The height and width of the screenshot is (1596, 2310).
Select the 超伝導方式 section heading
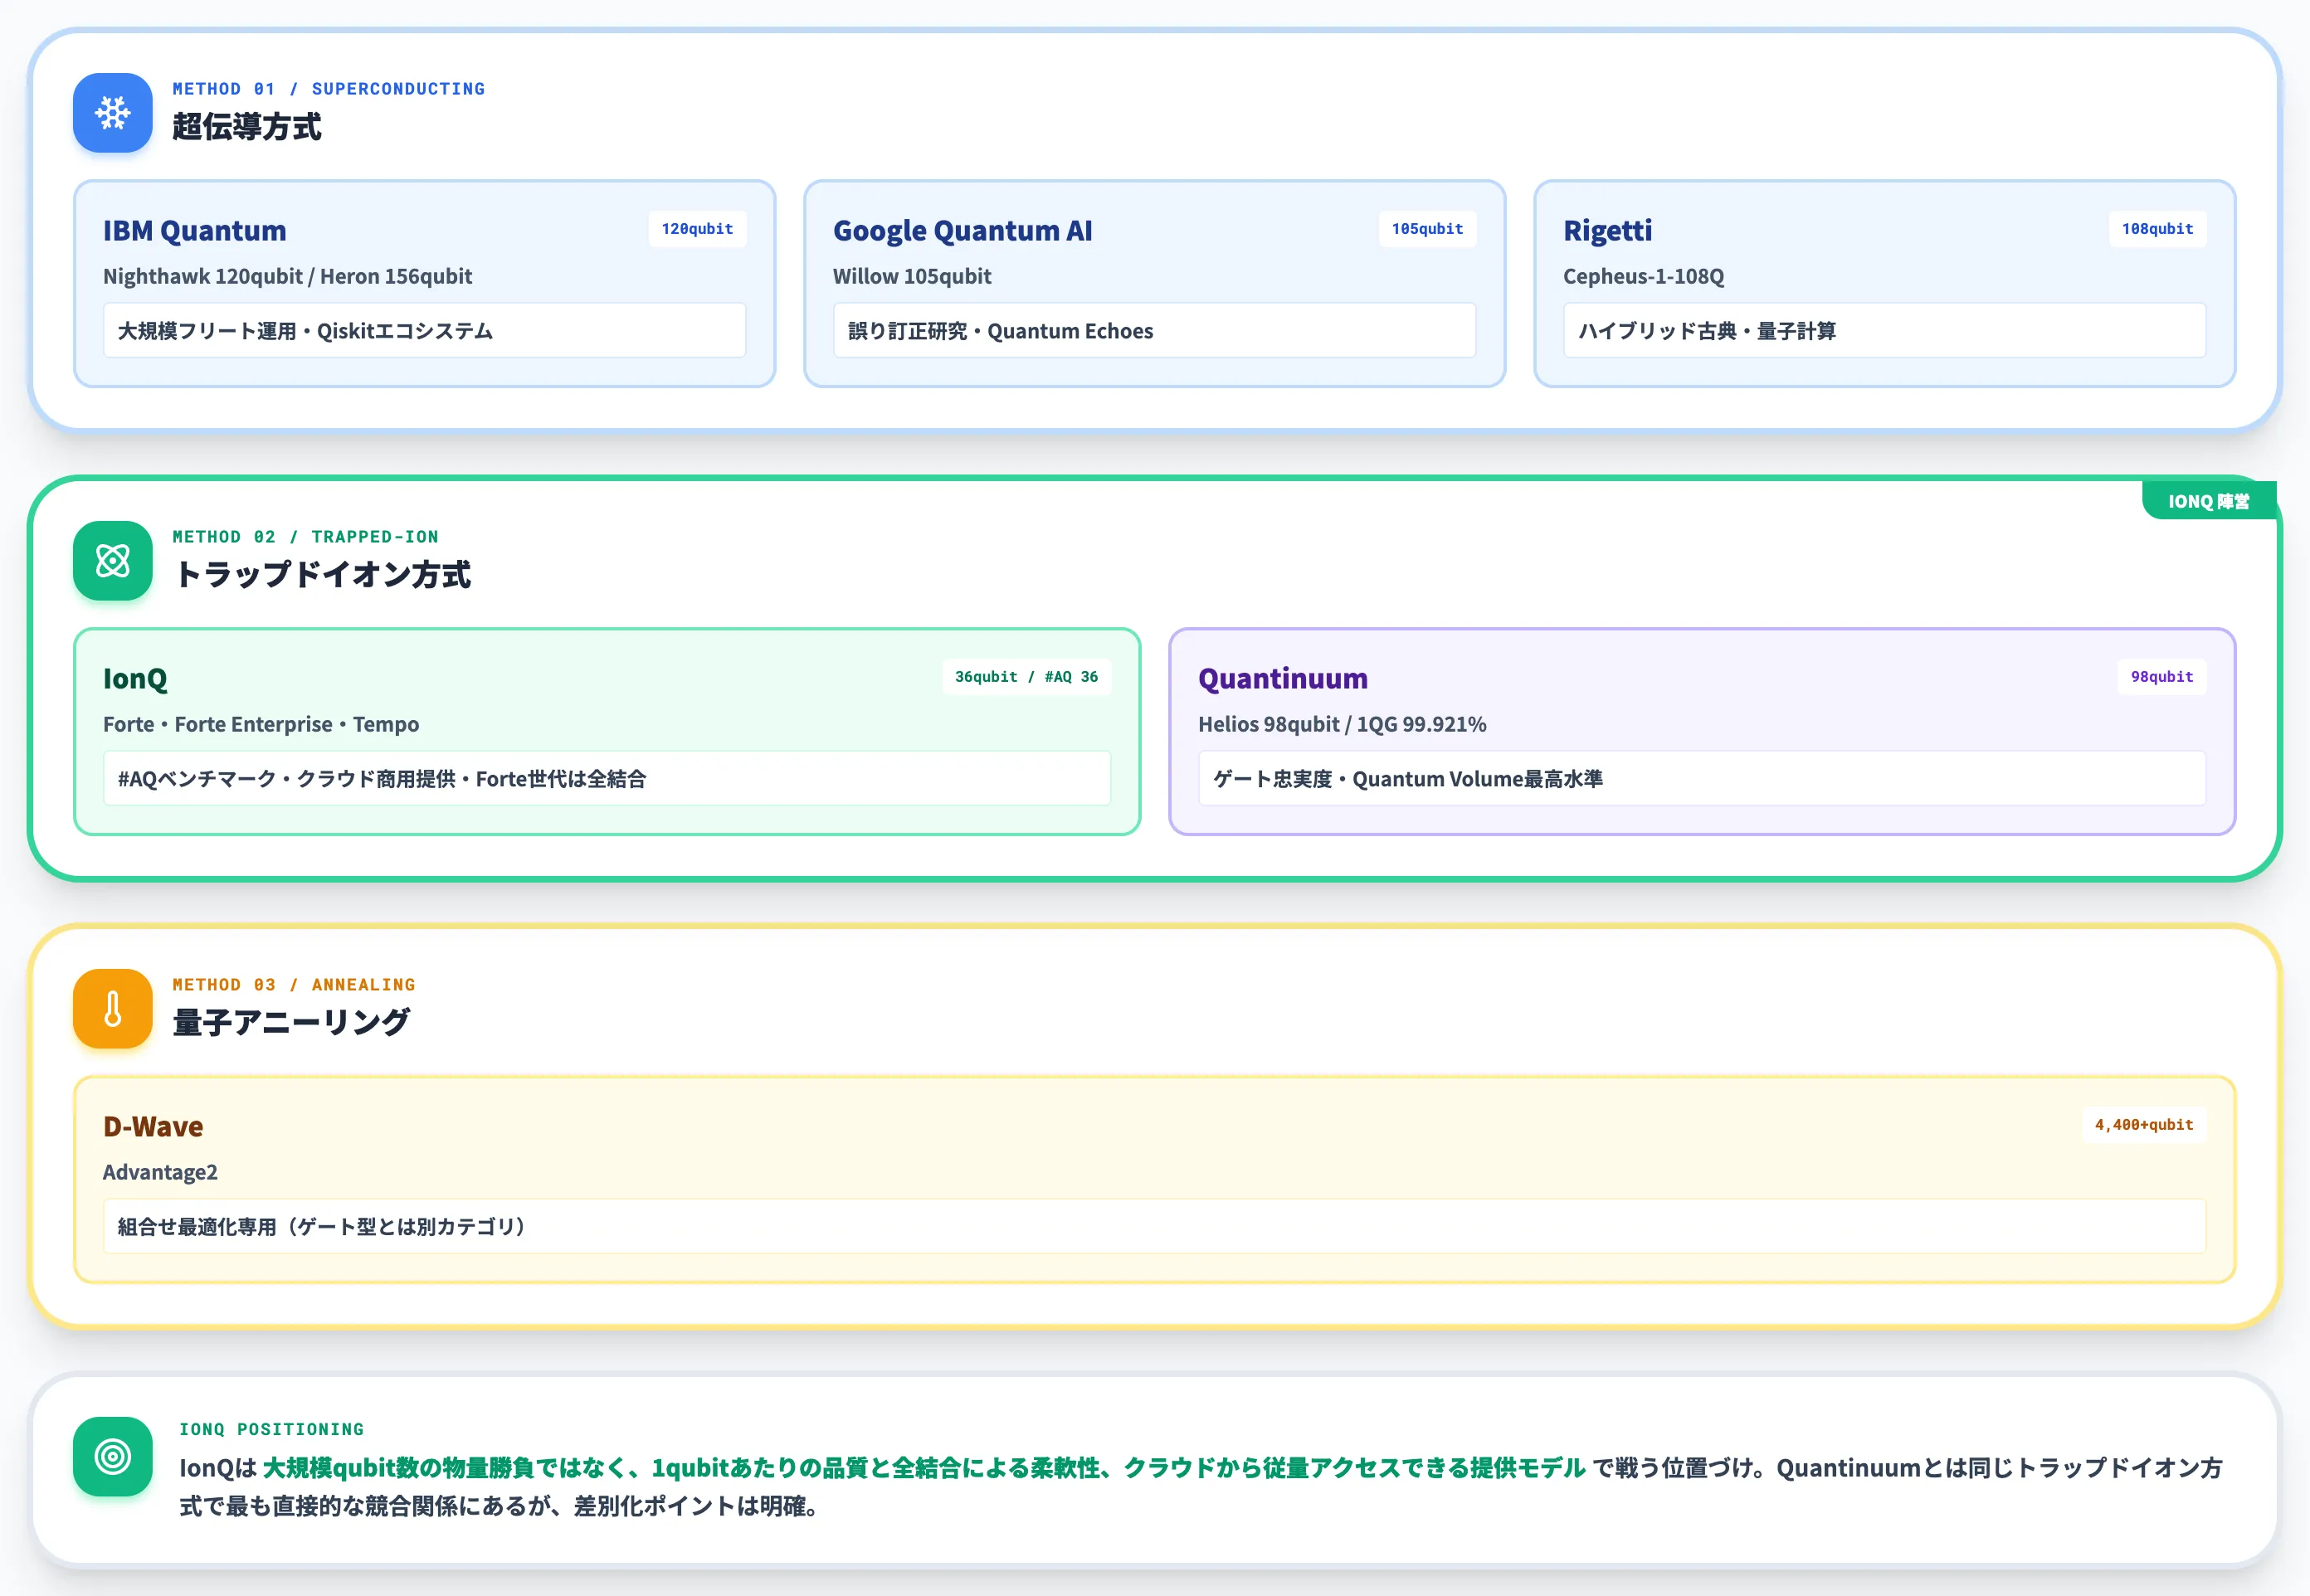[247, 127]
